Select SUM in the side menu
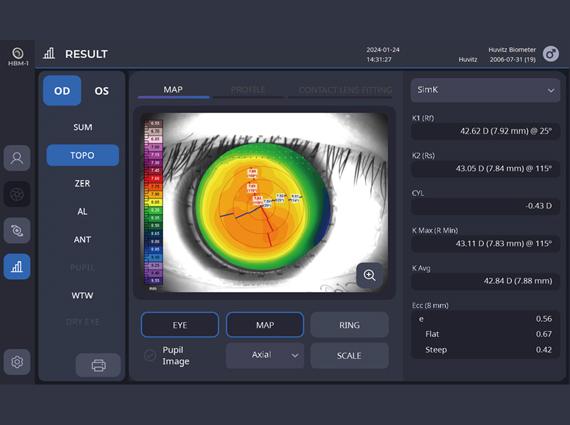This screenshot has width=570, height=425. tap(83, 127)
